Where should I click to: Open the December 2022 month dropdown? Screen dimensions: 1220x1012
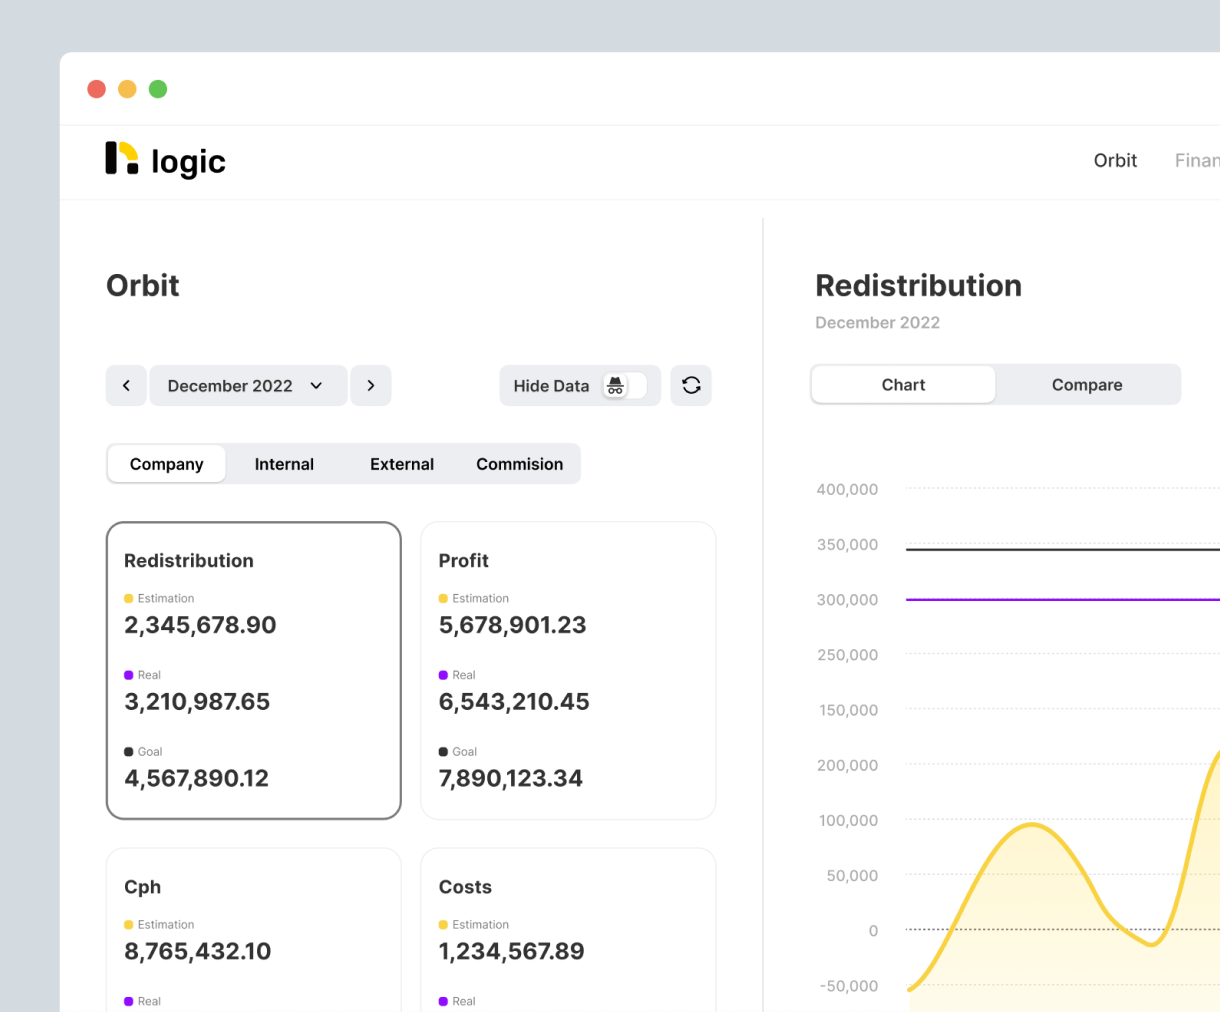[x=248, y=385]
